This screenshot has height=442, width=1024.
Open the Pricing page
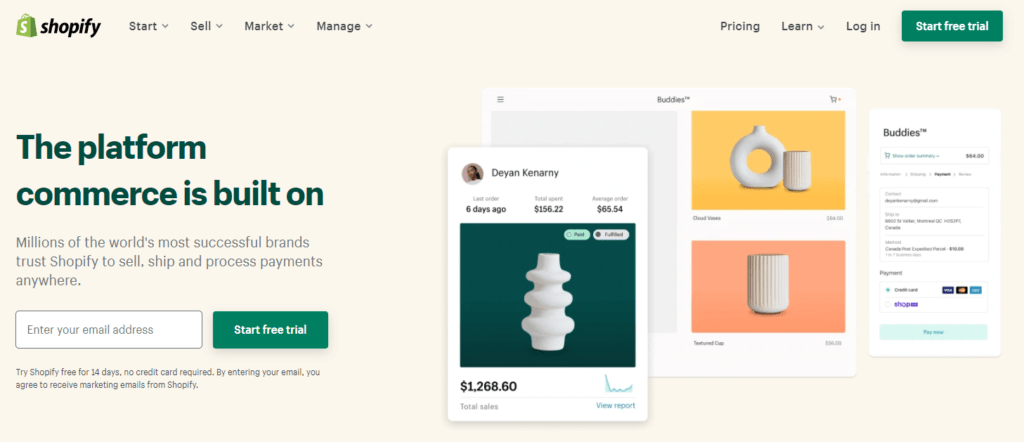tap(740, 26)
